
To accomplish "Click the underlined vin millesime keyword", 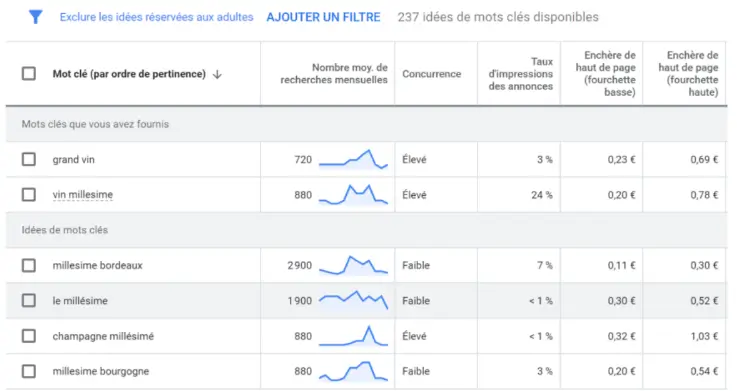I will pyautogui.click(x=83, y=195).
